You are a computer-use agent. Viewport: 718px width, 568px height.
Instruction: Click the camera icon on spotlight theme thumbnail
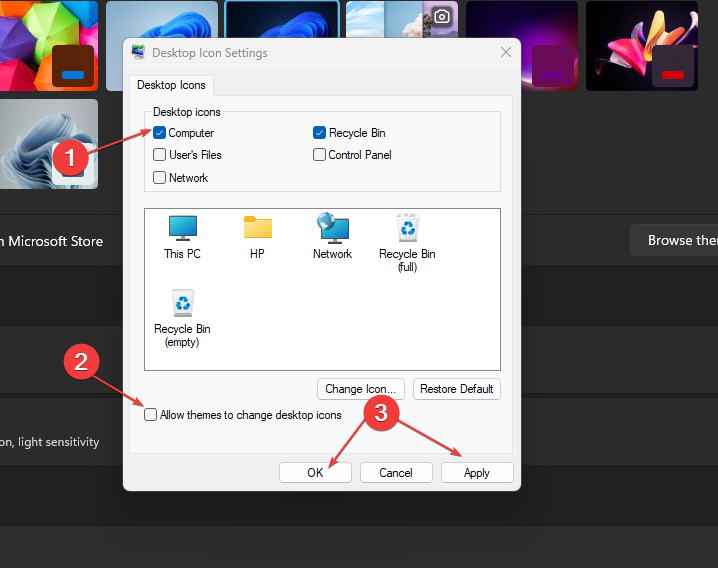(x=441, y=17)
